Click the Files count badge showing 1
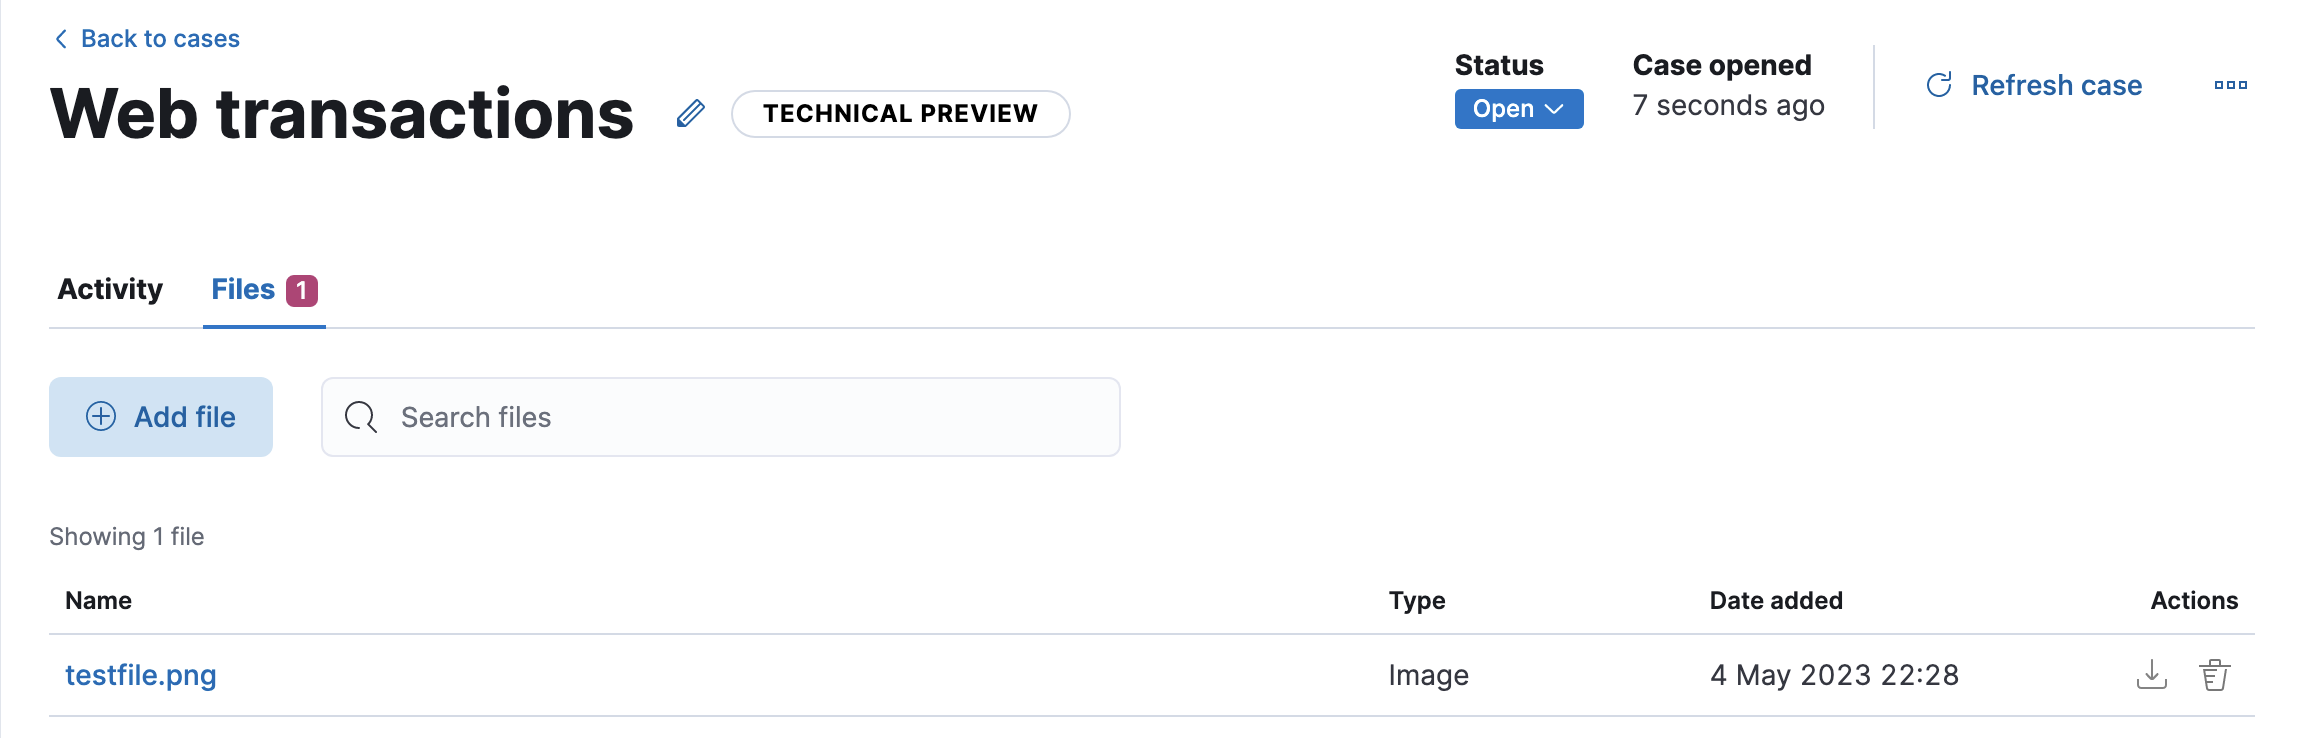This screenshot has width=2303, height=738. point(302,291)
